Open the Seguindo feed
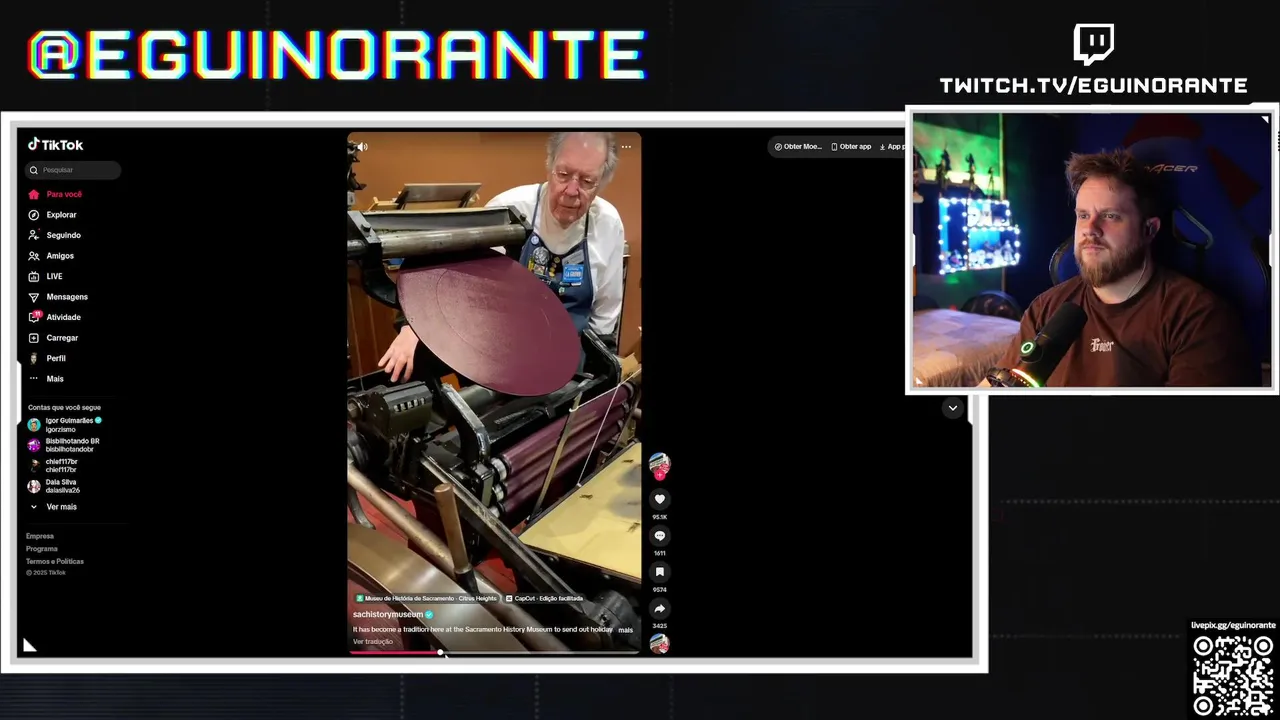 tap(54, 235)
